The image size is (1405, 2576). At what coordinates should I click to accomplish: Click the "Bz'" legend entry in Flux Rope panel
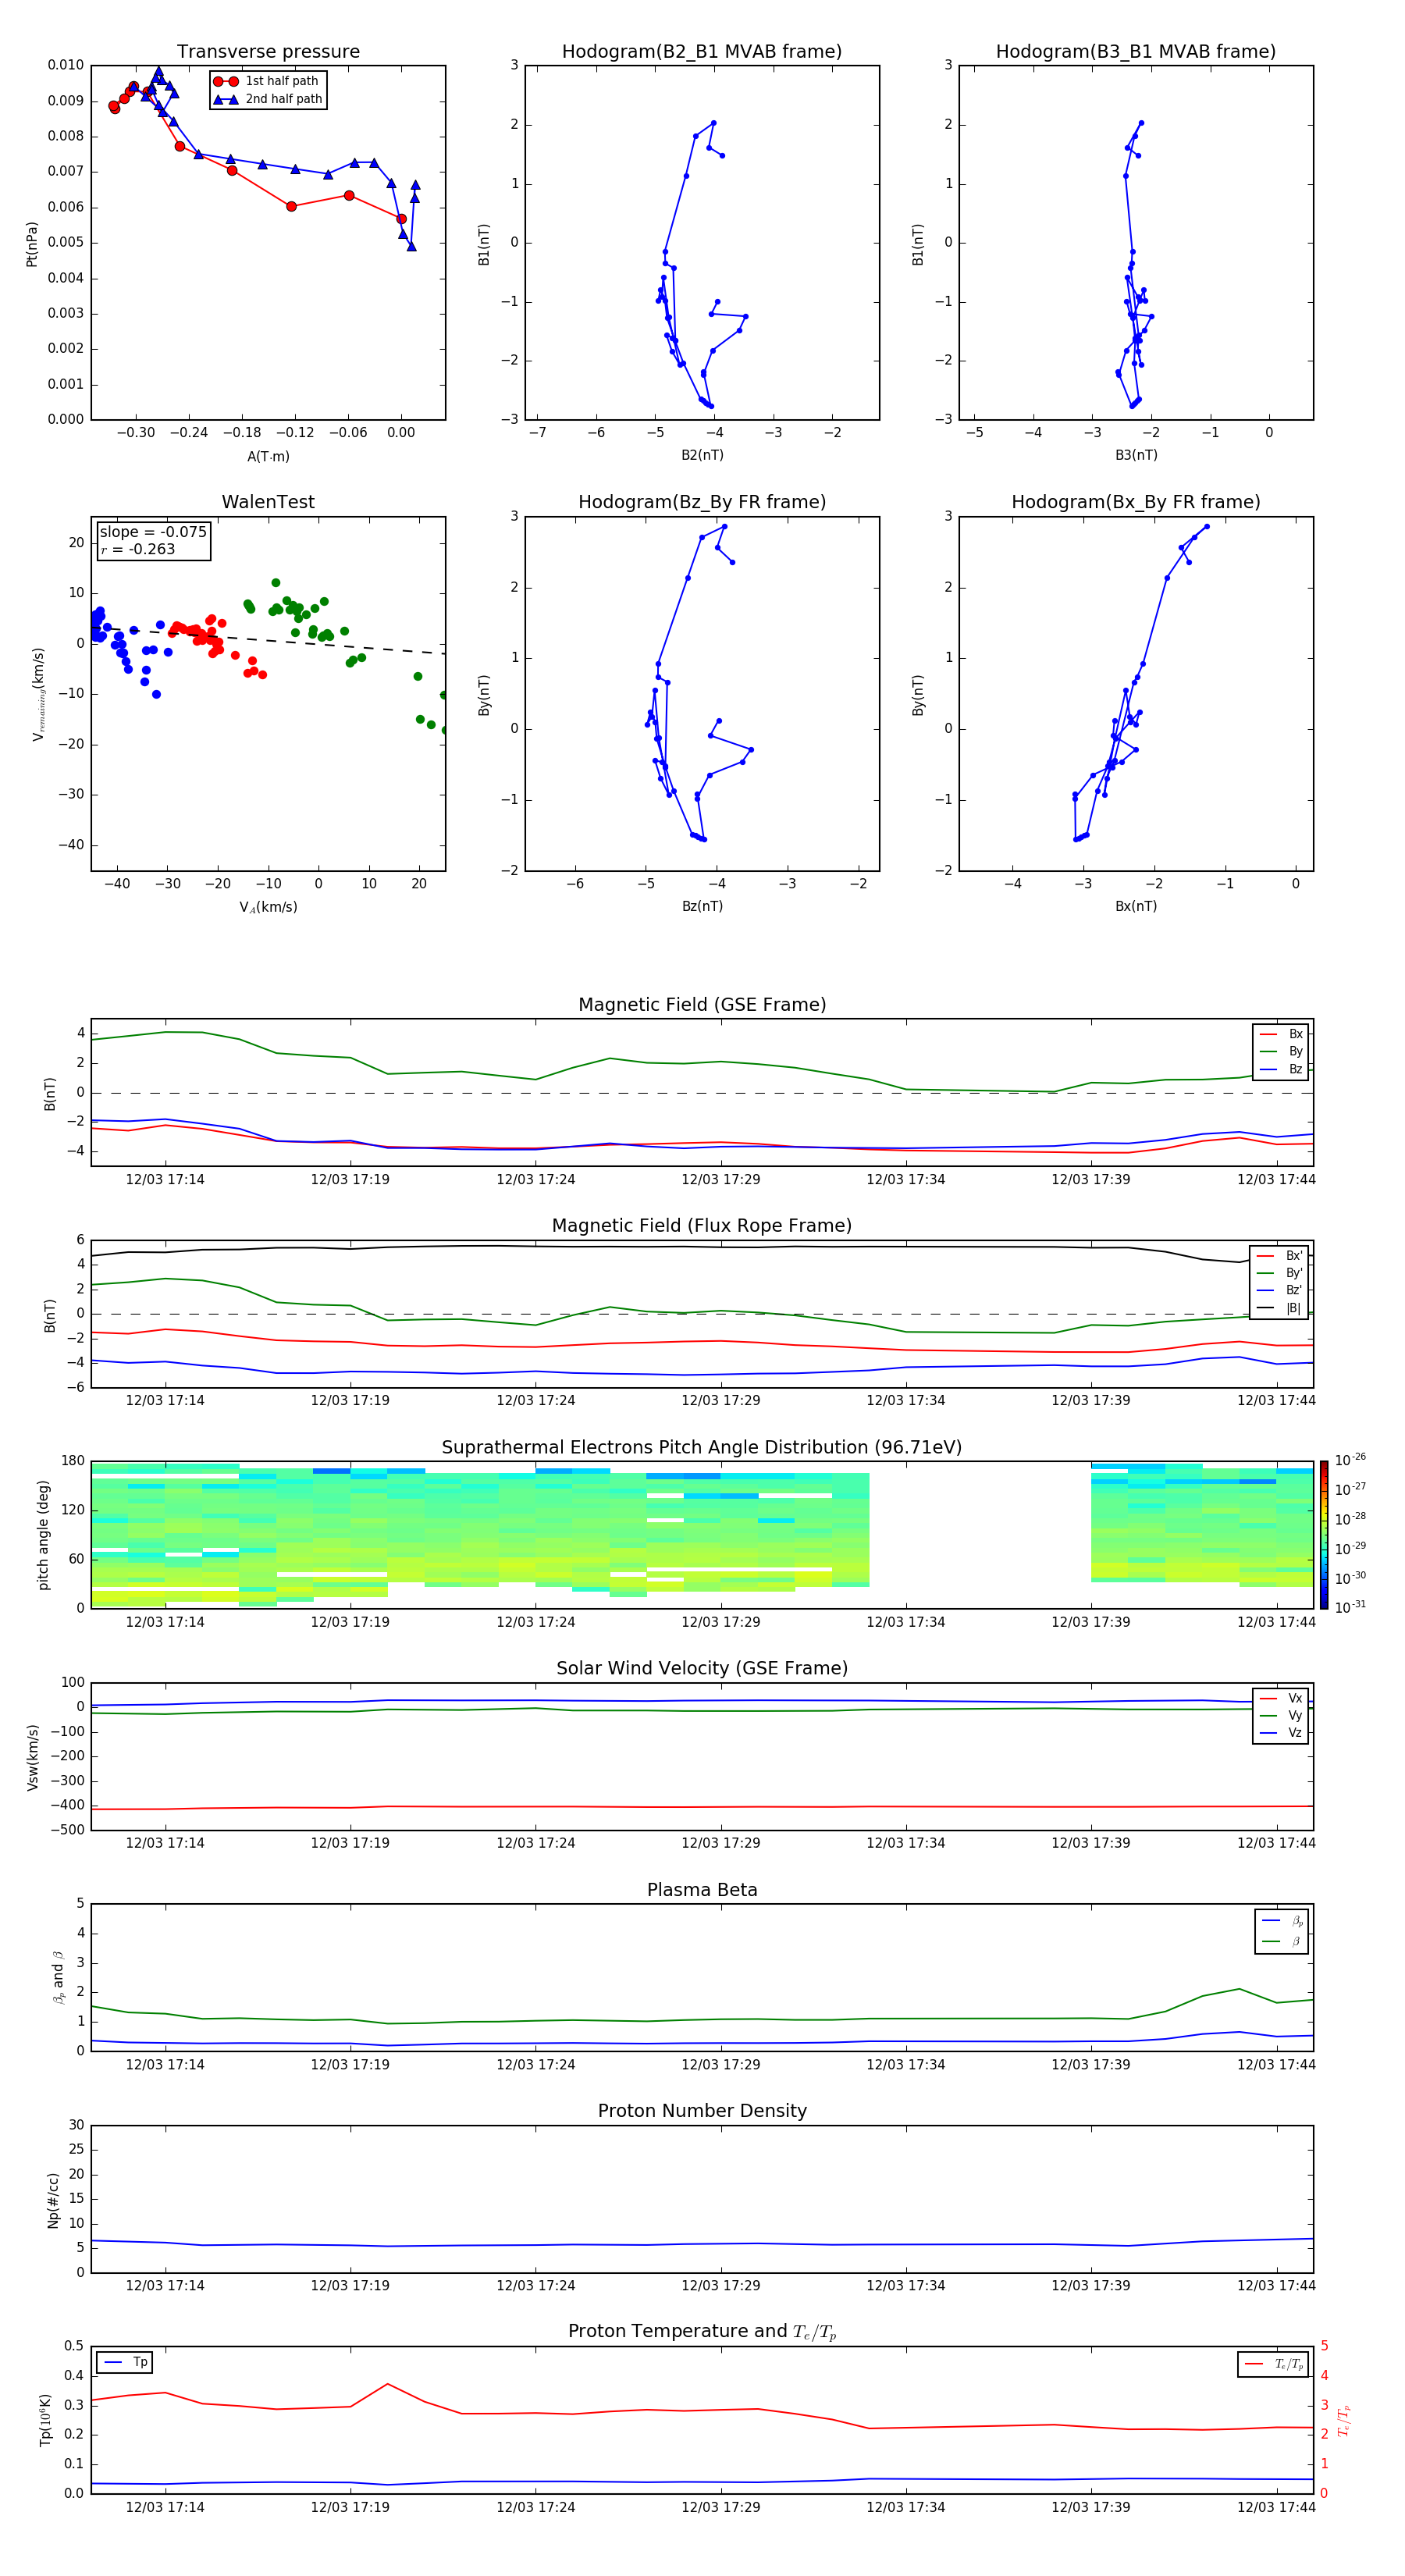tap(1280, 1290)
